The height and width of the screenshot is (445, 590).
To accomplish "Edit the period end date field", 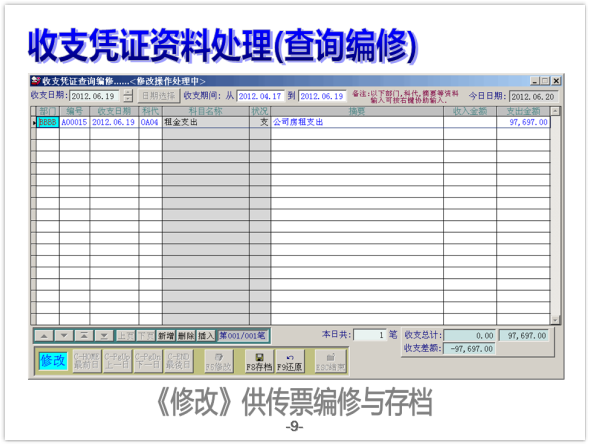I will coord(322,96).
